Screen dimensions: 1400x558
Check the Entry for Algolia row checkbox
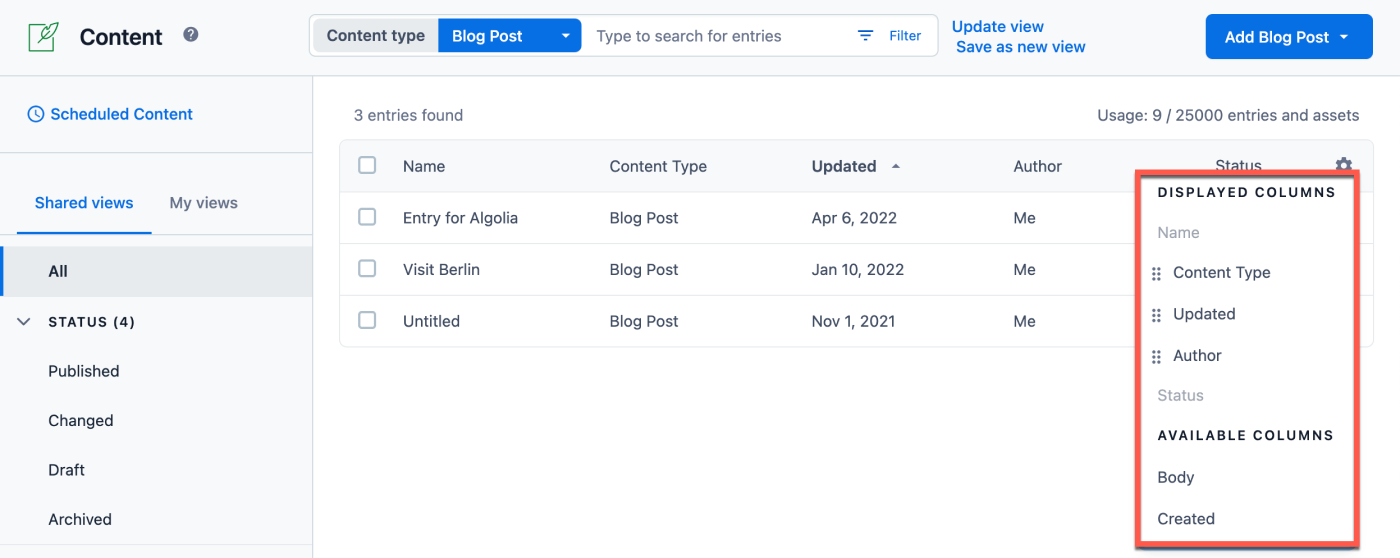pos(367,217)
